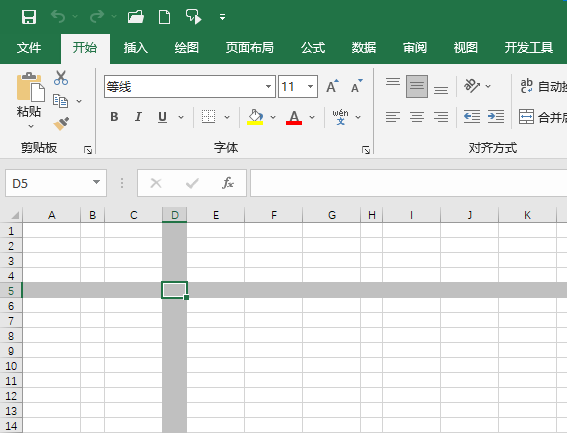Switch to the 绘图 tab
Viewport: 567px width, 433px height.
click(187, 48)
